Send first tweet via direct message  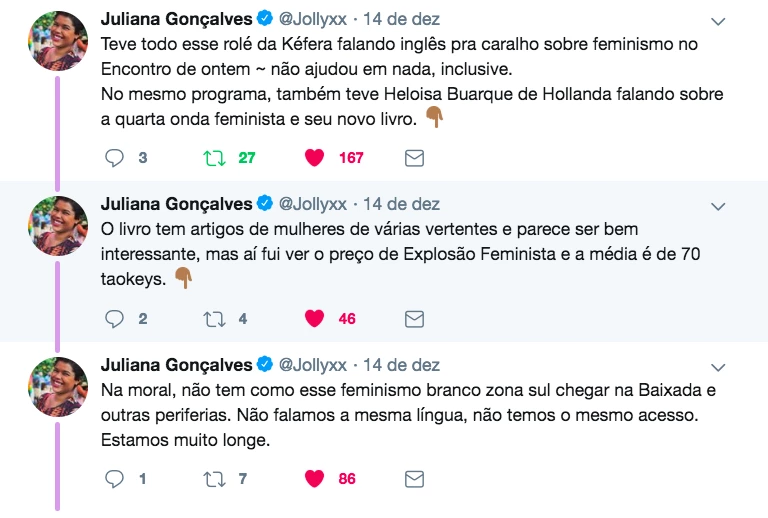click(x=413, y=158)
